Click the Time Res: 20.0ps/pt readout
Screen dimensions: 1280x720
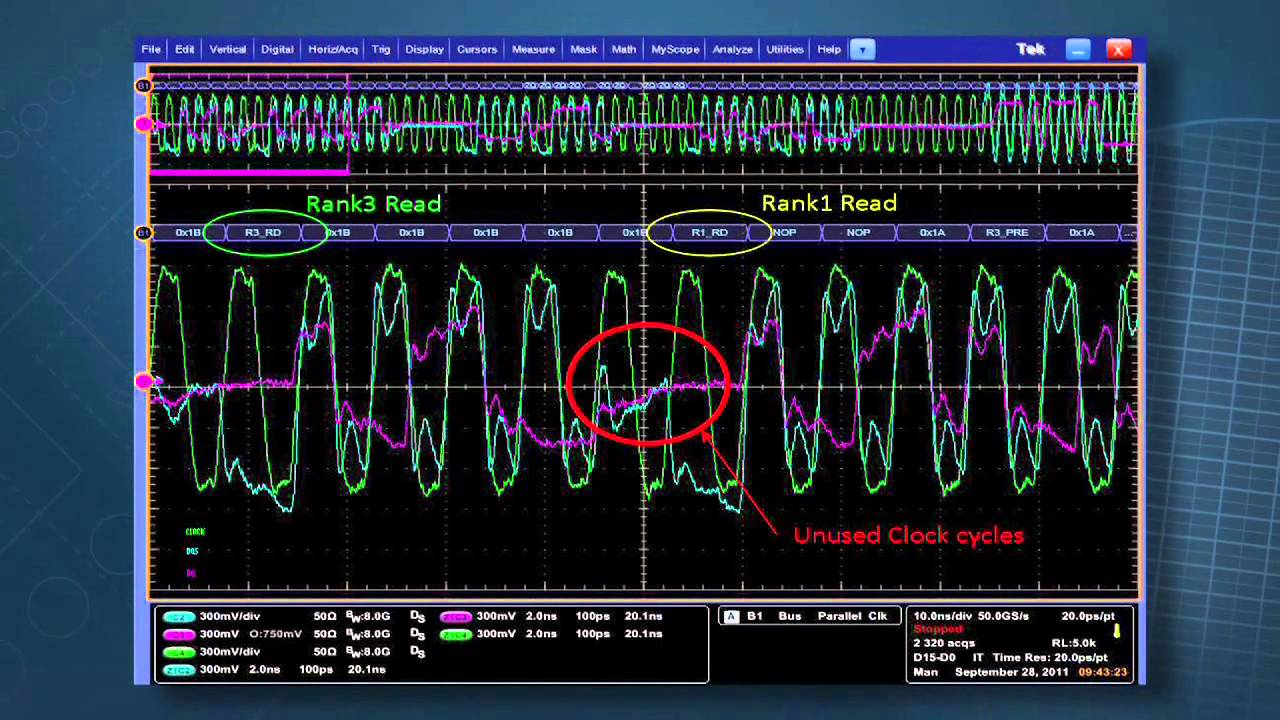coord(1051,657)
